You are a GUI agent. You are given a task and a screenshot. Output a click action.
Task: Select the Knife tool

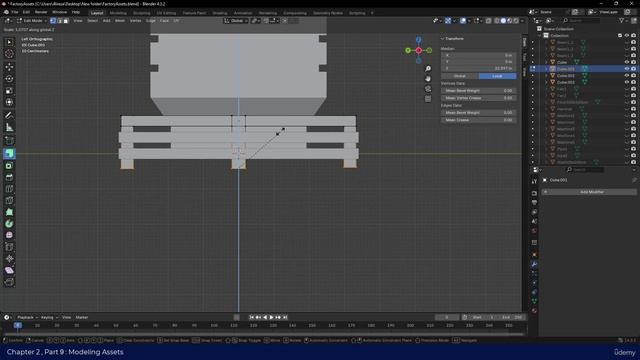point(9,200)
